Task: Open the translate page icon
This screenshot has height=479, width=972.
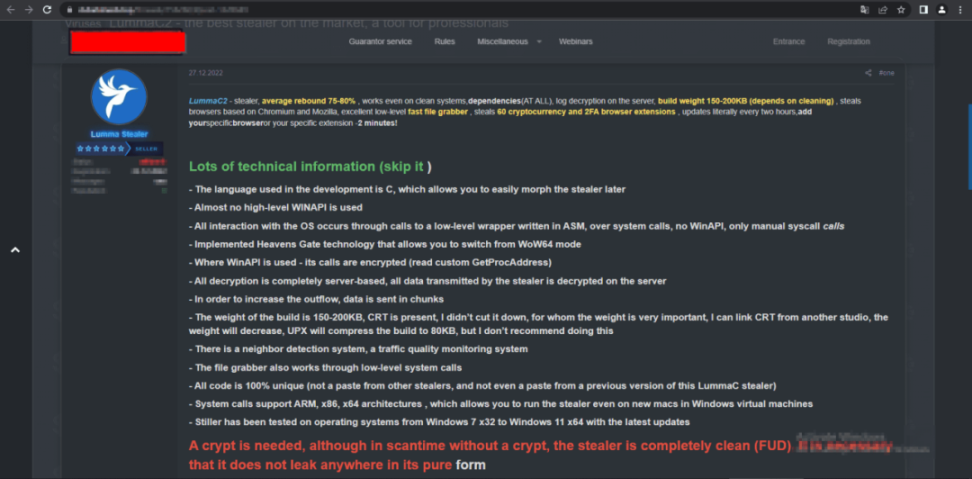Action: coord(864,10)
